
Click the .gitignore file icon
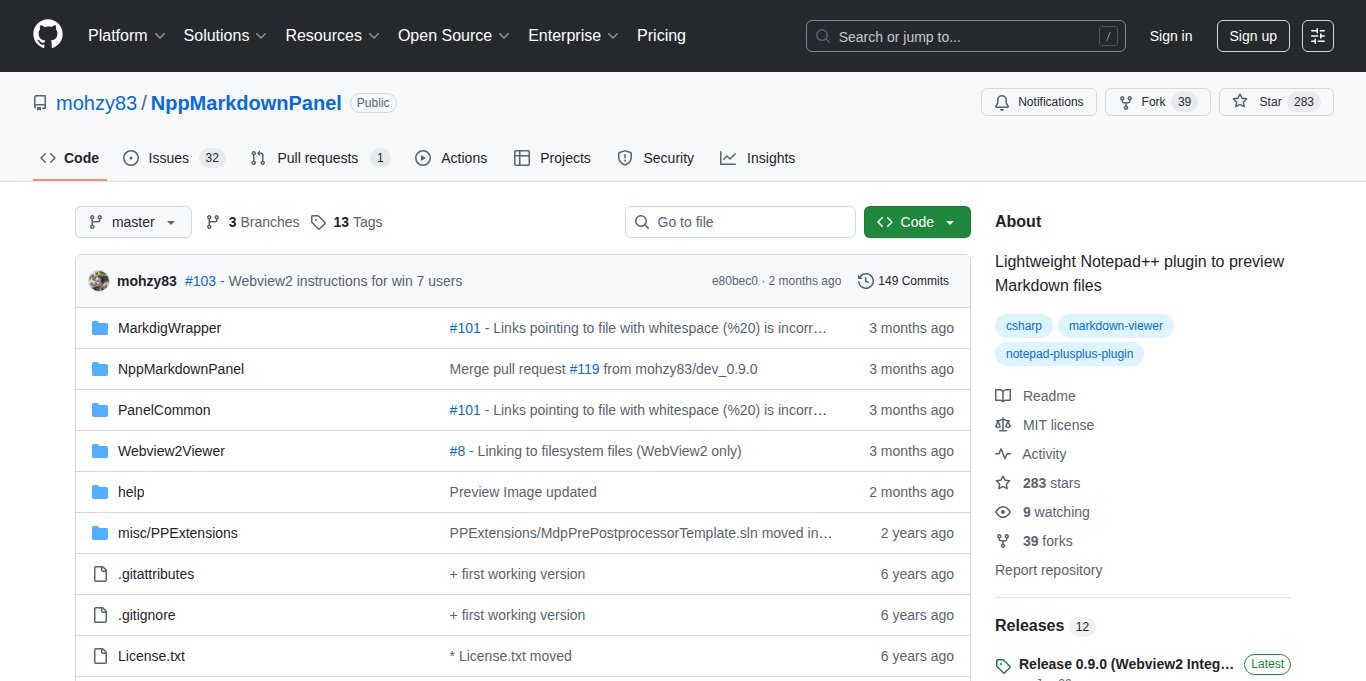click(x=100, y=615)
